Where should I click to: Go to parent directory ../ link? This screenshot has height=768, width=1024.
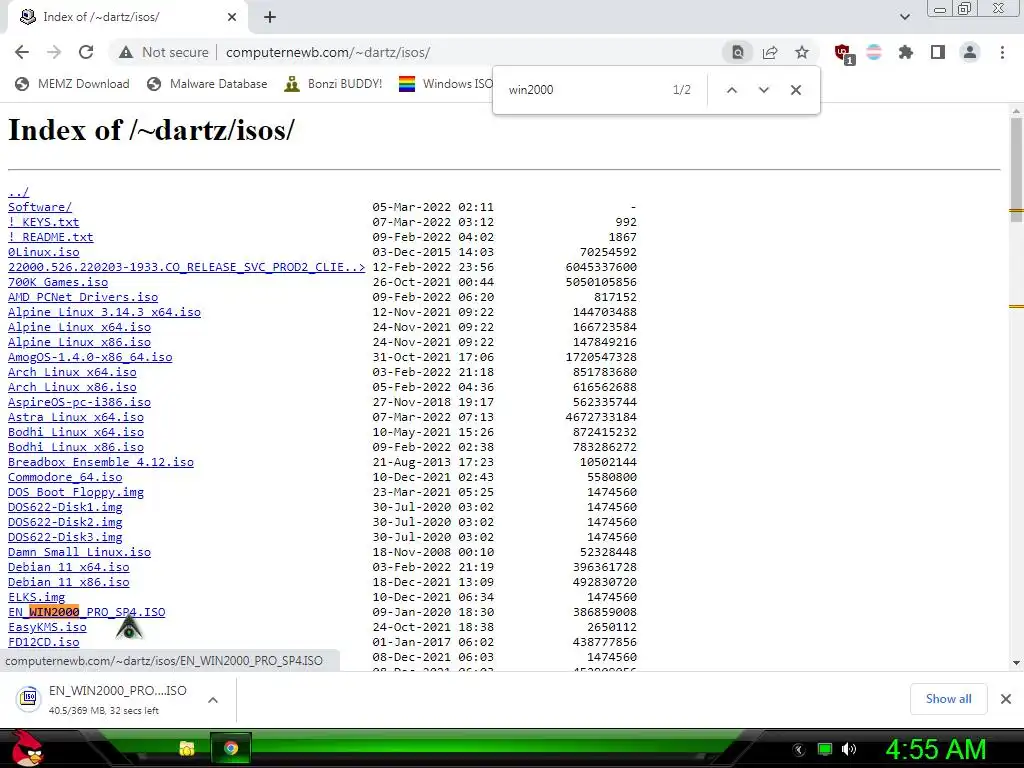[x=18, y=192]
